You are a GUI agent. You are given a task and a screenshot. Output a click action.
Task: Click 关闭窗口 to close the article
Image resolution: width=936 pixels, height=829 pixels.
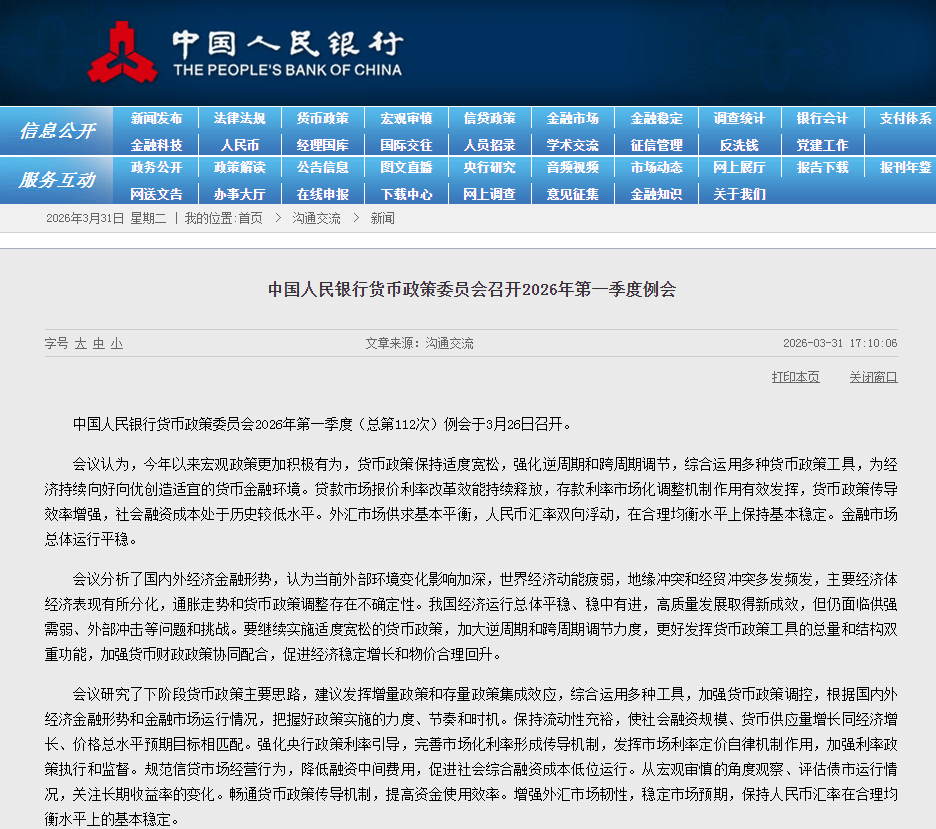coord(872,376)
